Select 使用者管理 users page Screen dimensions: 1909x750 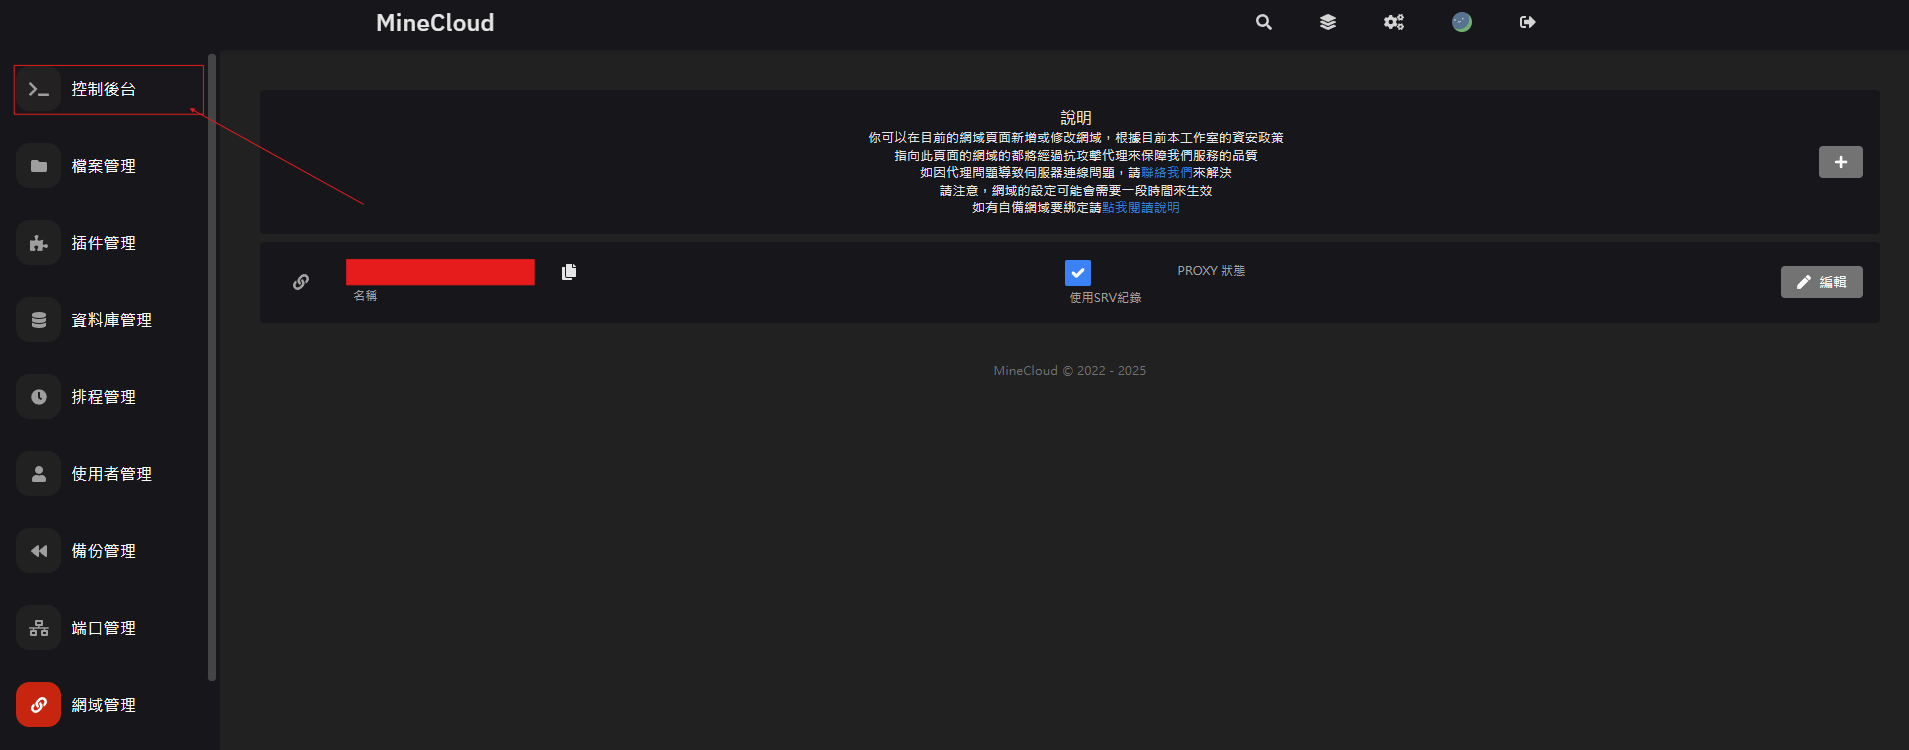click(111, 474)
